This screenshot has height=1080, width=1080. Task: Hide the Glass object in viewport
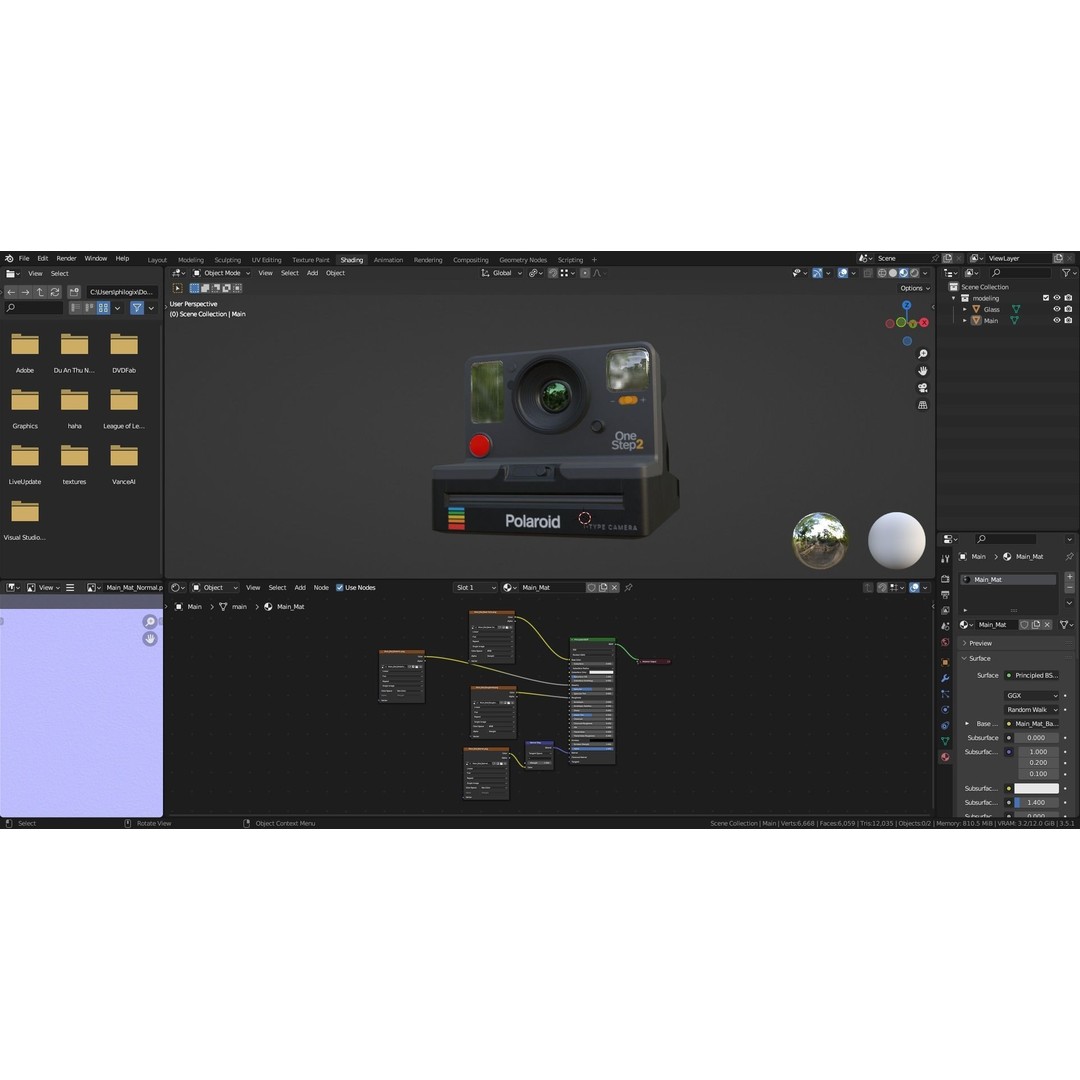pos(1057,309)
